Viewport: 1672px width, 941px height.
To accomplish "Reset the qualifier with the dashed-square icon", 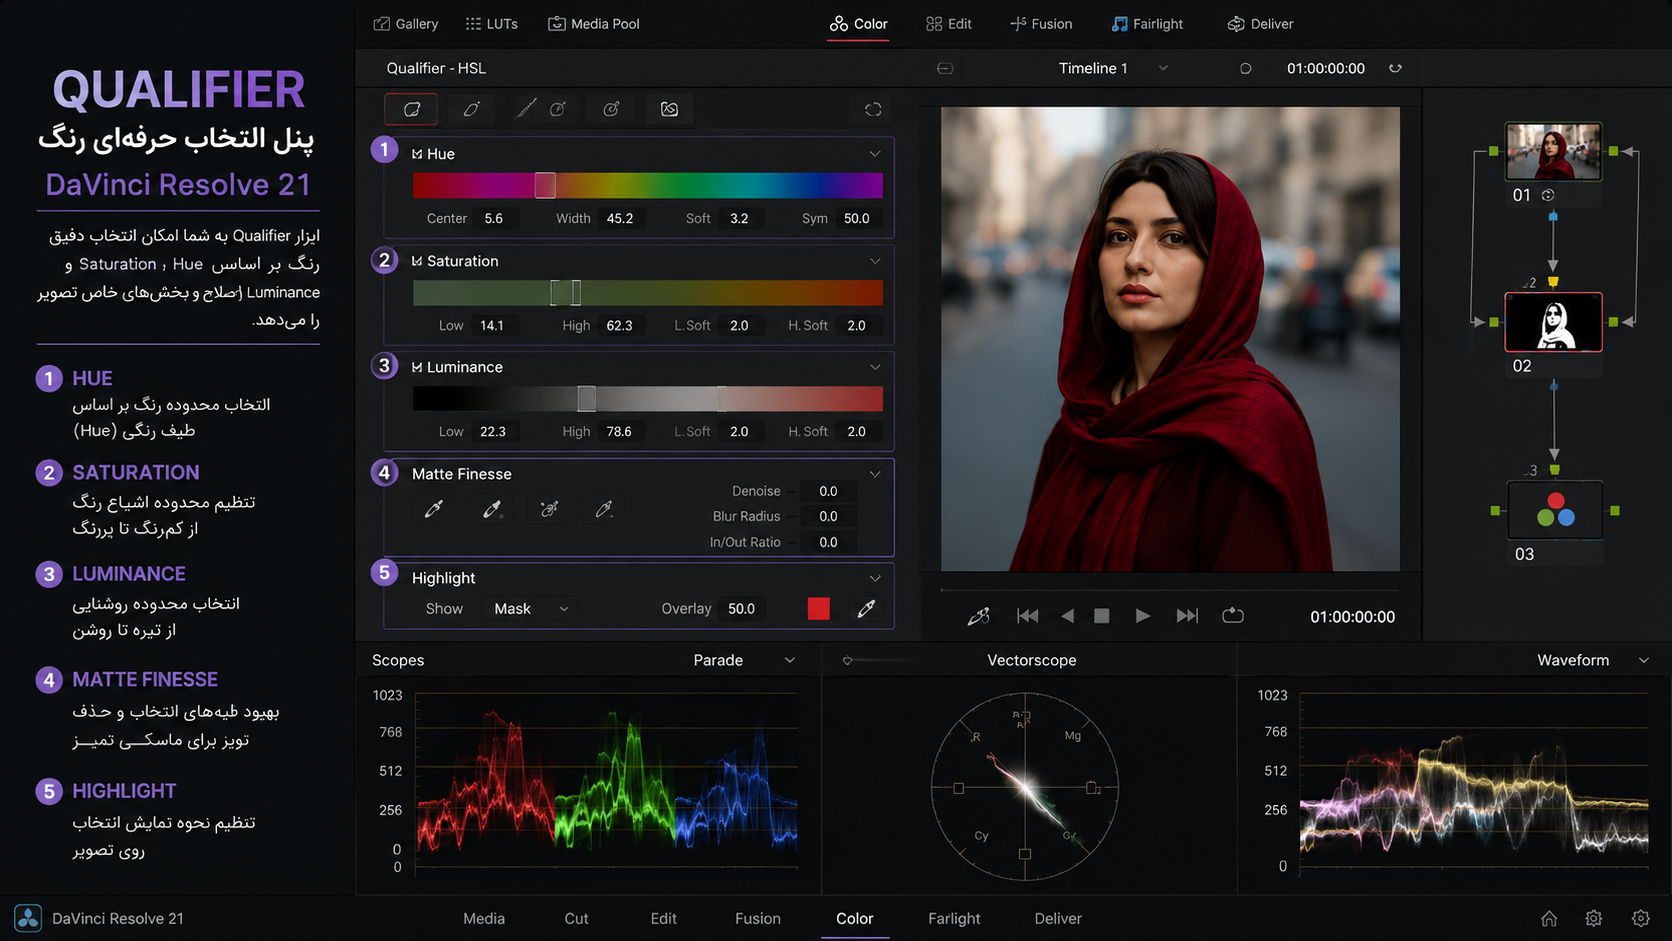I will [873, 109].
